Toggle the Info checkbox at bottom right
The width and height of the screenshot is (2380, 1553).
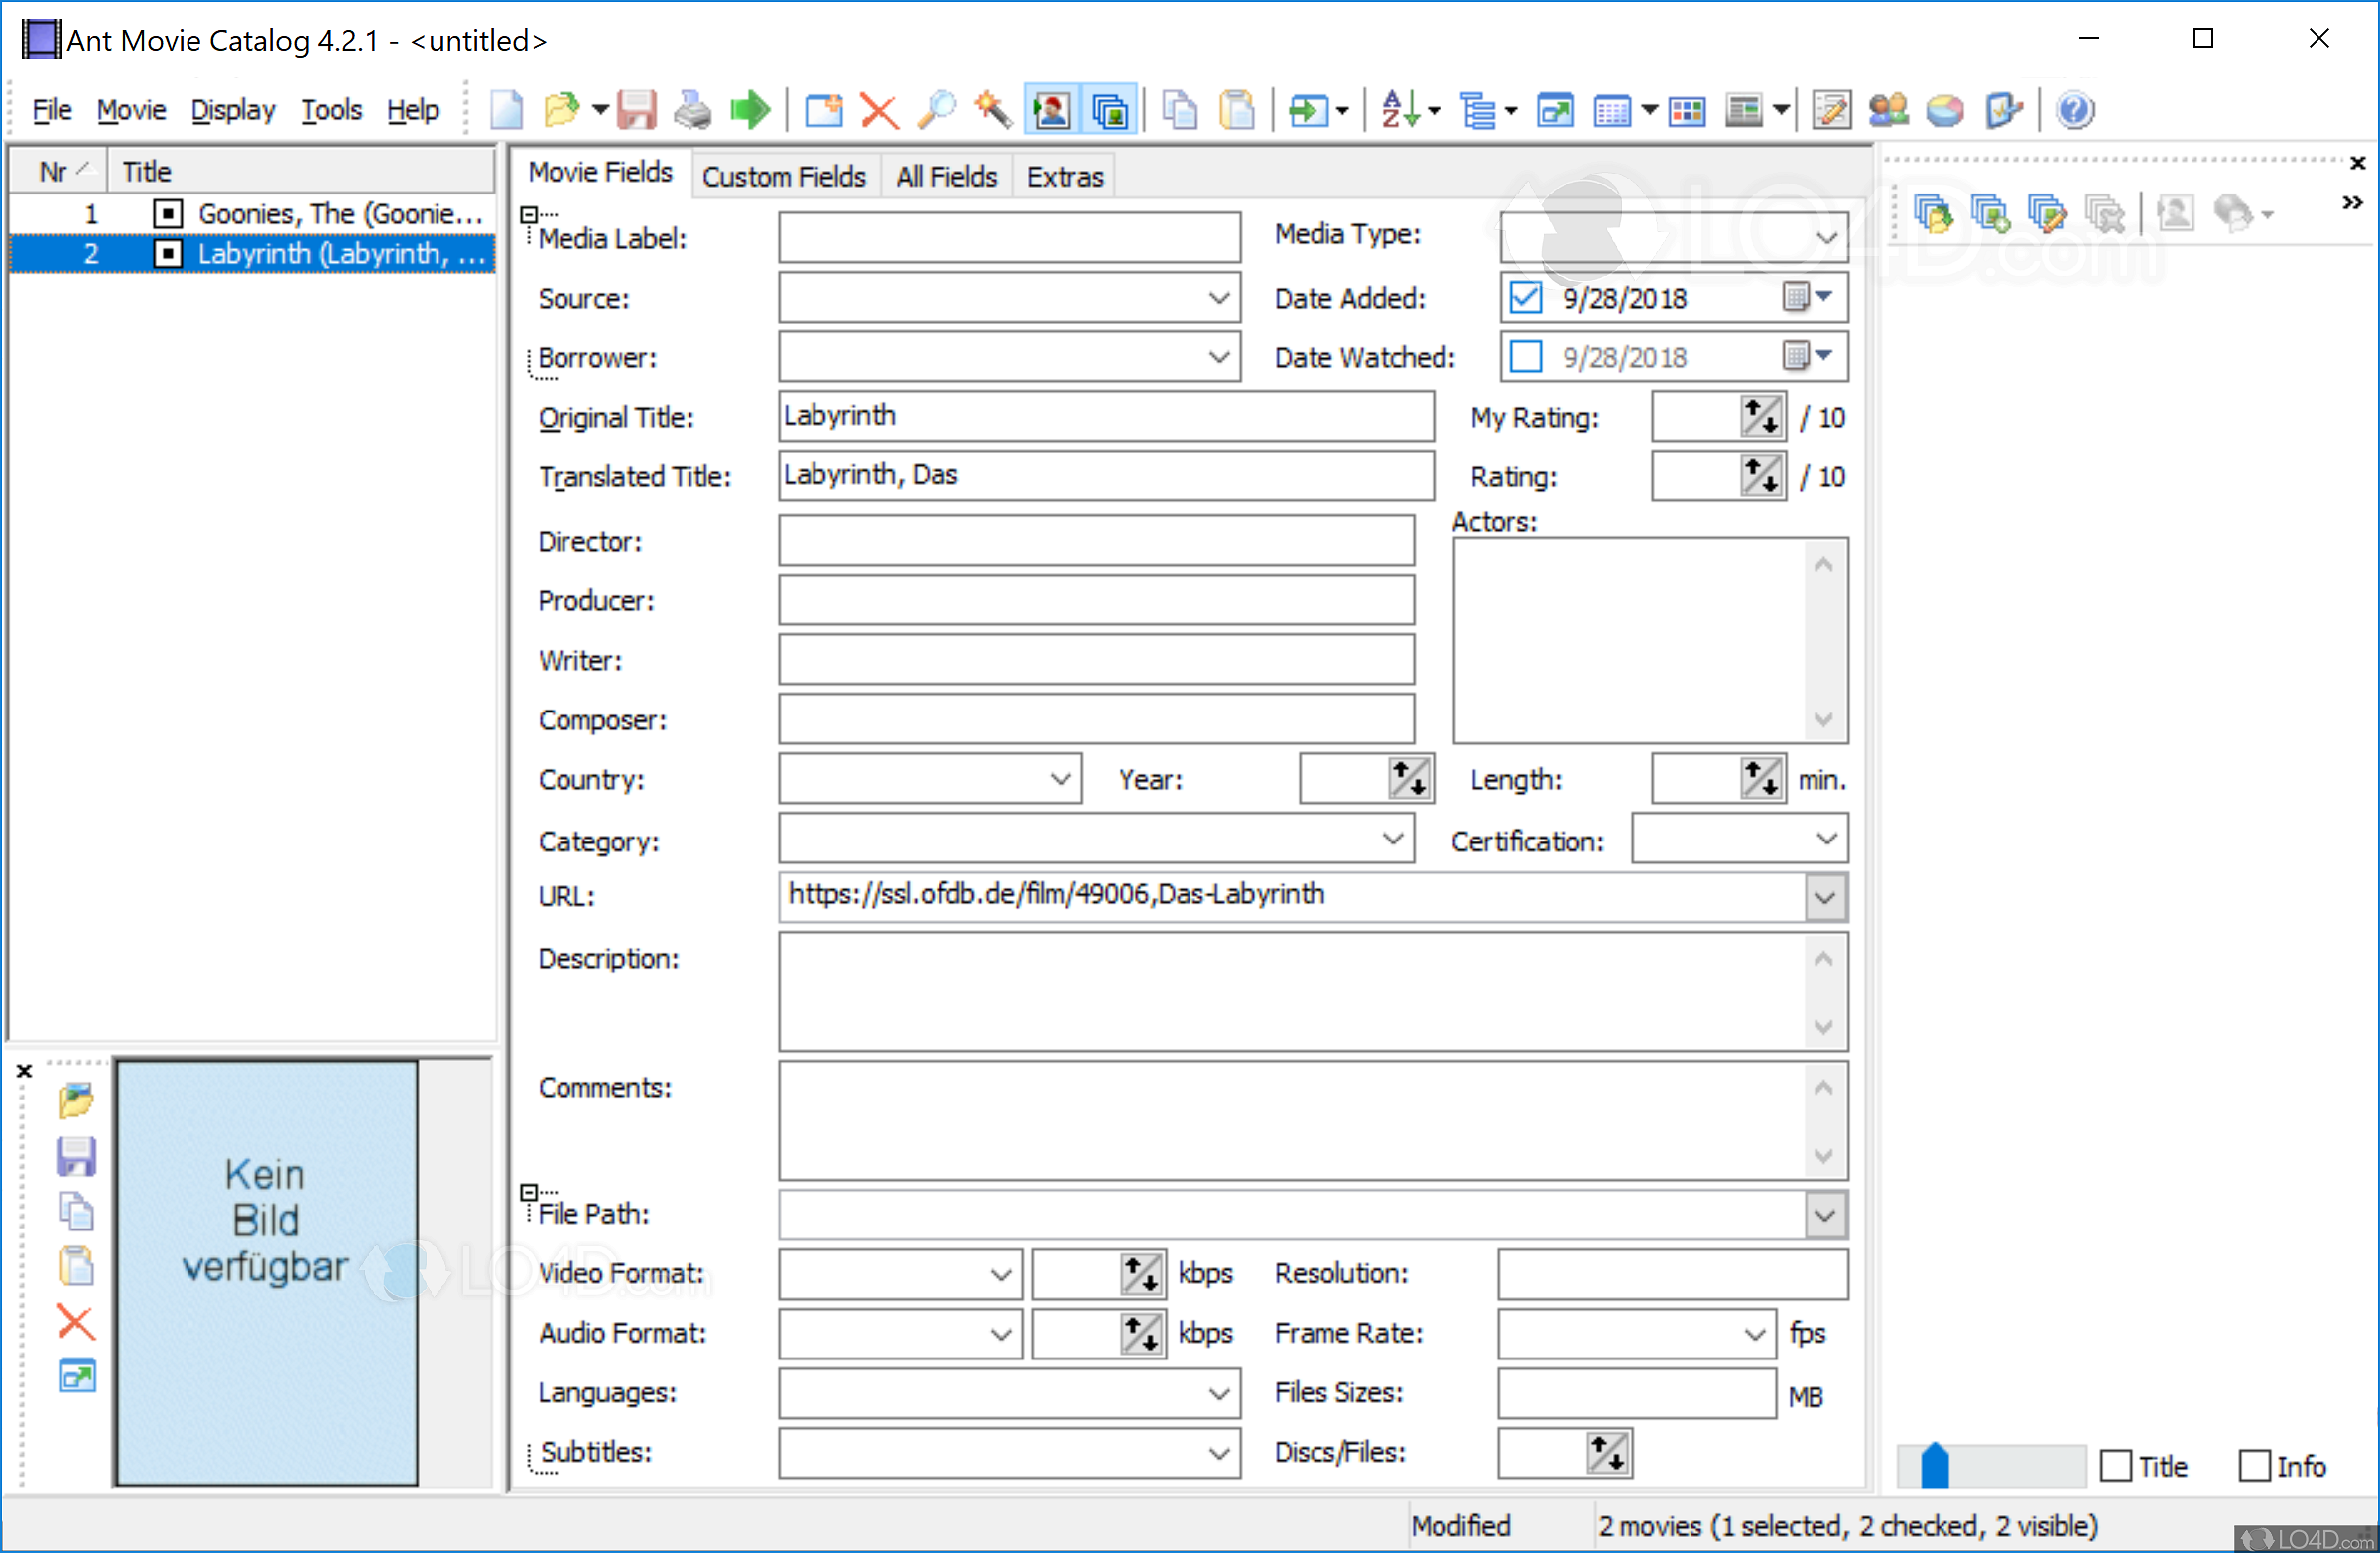pos(2254,1466)
